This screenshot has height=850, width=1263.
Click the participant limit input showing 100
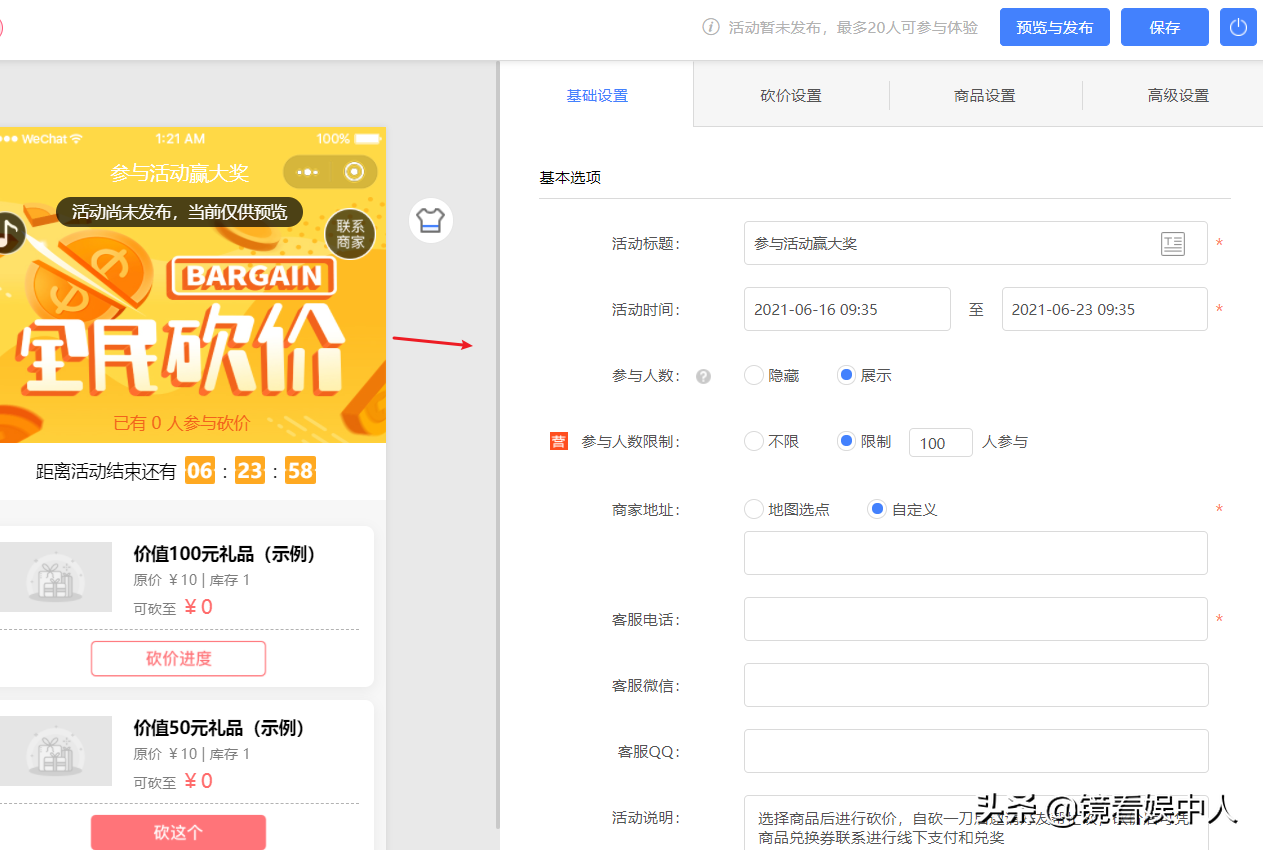940,442
